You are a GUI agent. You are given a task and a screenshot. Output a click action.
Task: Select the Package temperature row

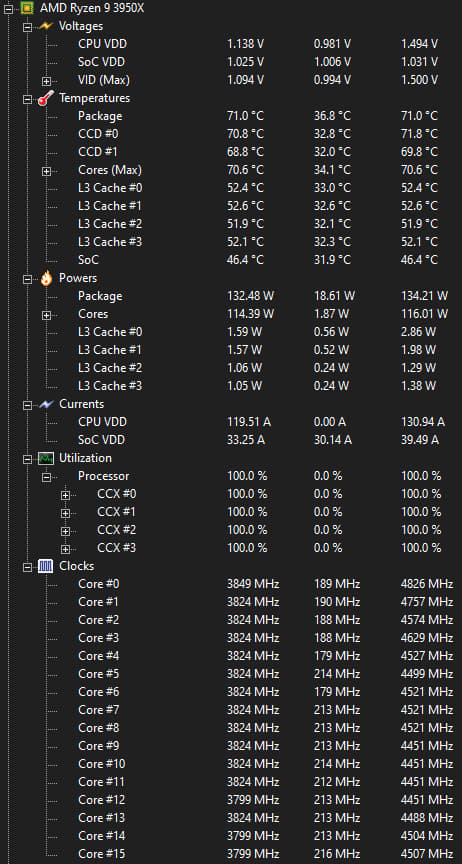[x=257, y=116]
